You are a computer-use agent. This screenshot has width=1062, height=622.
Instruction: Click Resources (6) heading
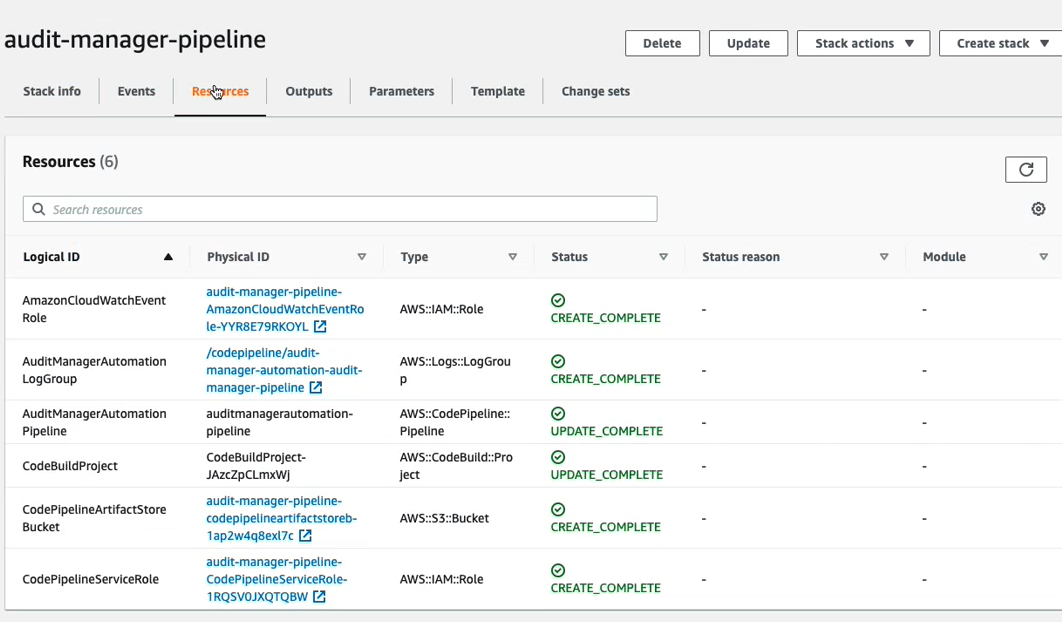point(70,162)
